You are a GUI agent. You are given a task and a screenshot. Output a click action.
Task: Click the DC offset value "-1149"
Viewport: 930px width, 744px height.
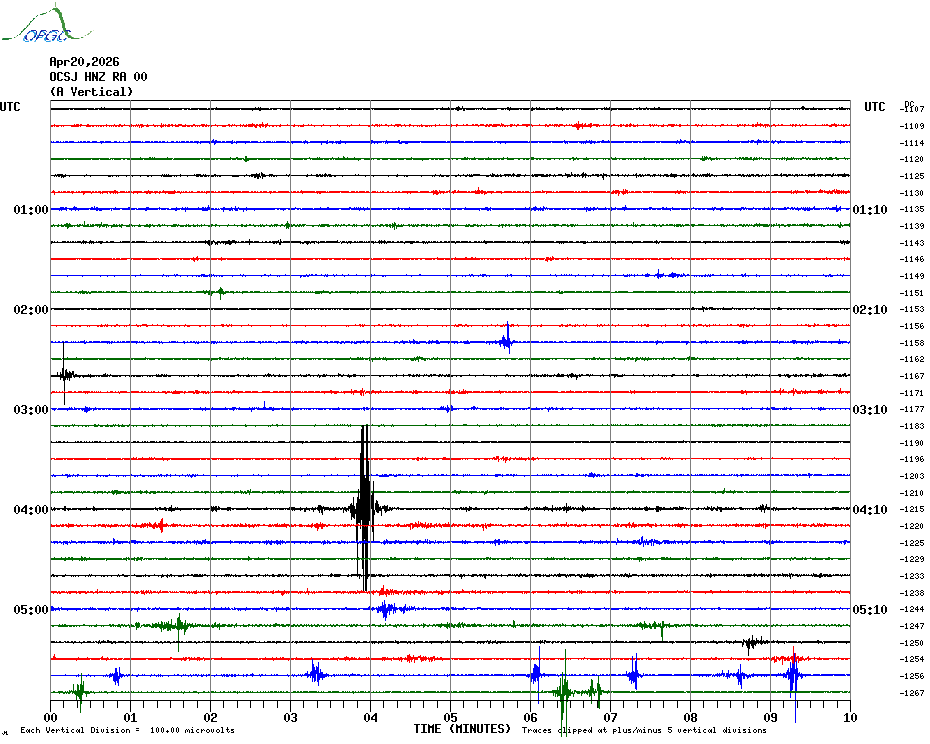(x=912, y=276)
